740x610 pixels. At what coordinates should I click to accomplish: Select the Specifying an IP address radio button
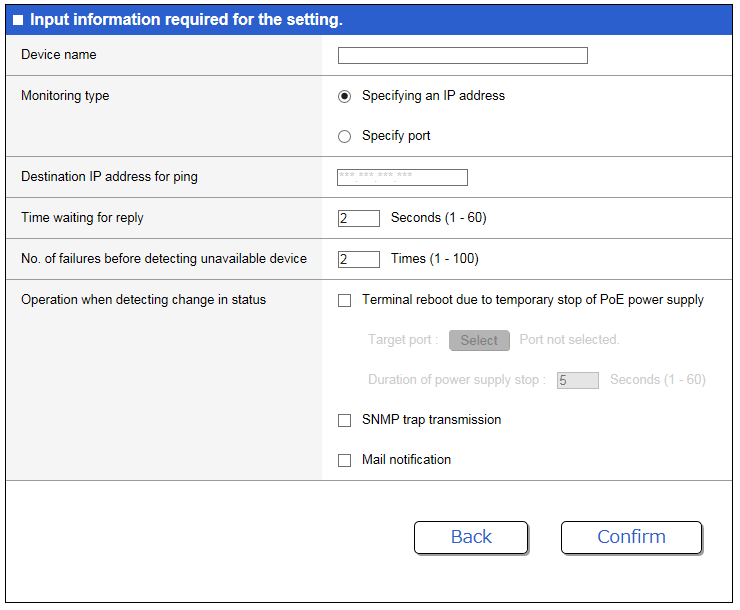345,97
